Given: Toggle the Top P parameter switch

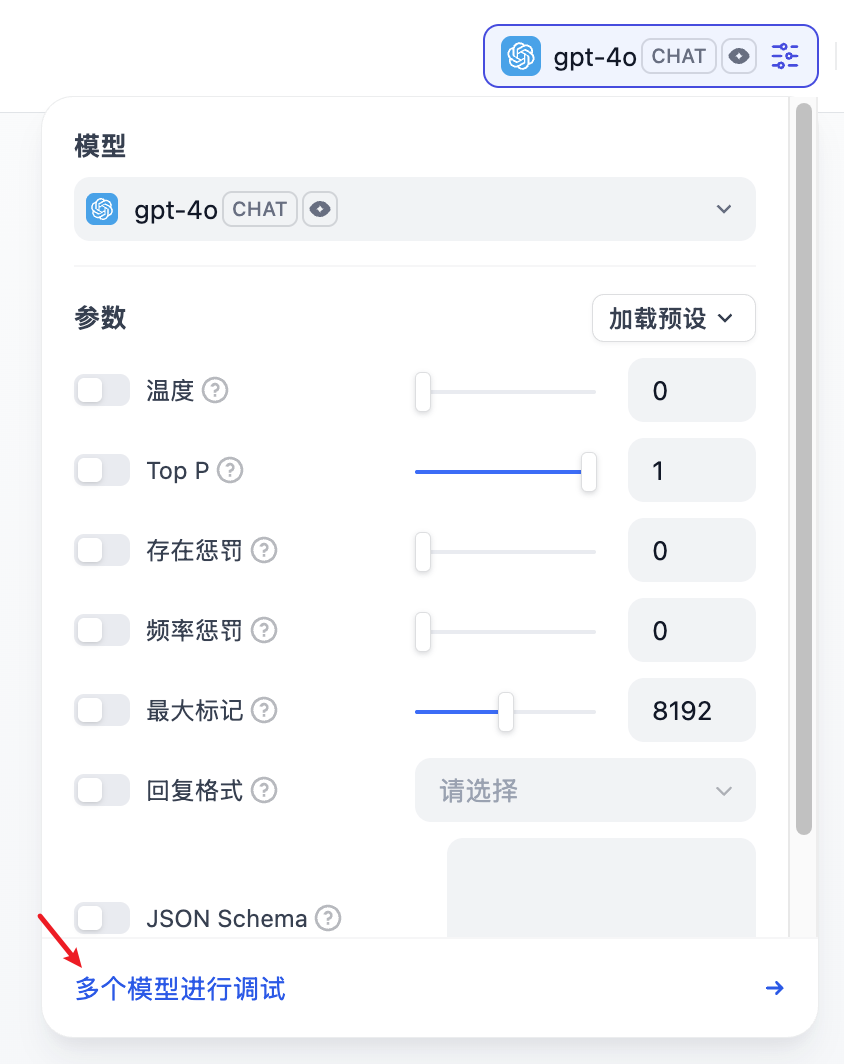Looking at the screenshot, I should 102,470.
